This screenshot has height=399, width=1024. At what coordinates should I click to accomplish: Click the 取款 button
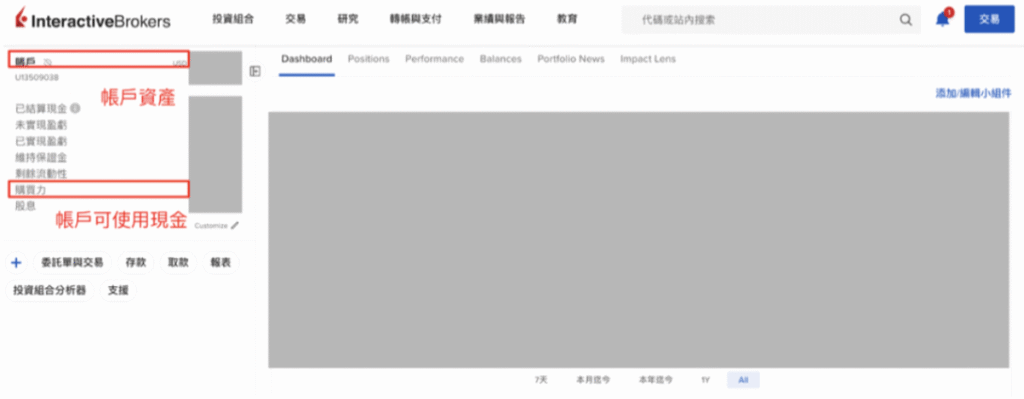(178, 263)
